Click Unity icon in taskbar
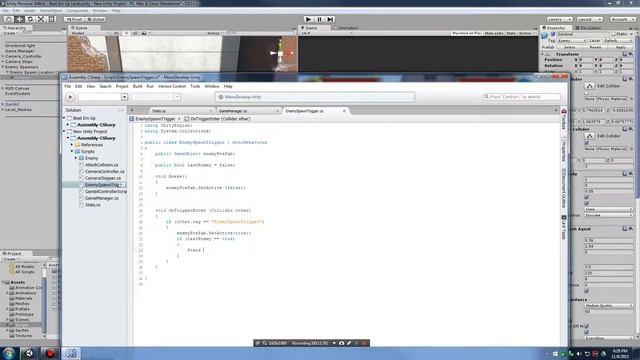The height and width of the screenshot is (360, 640). [29, 353]
